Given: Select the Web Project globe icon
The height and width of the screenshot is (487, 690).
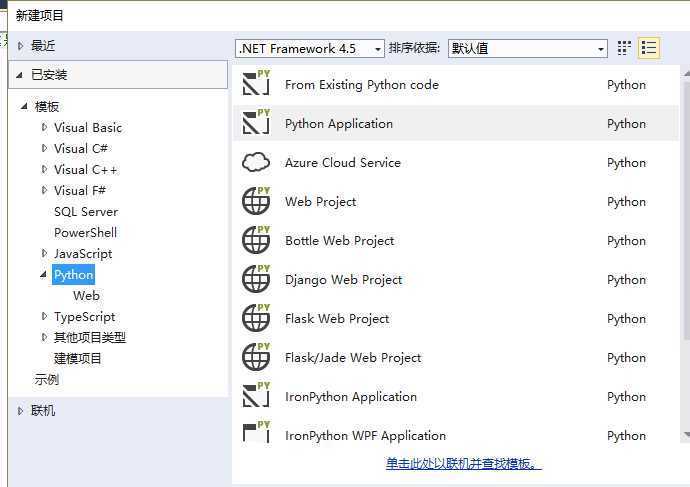Looking at the screenshot, I should [x=257, y=201].
